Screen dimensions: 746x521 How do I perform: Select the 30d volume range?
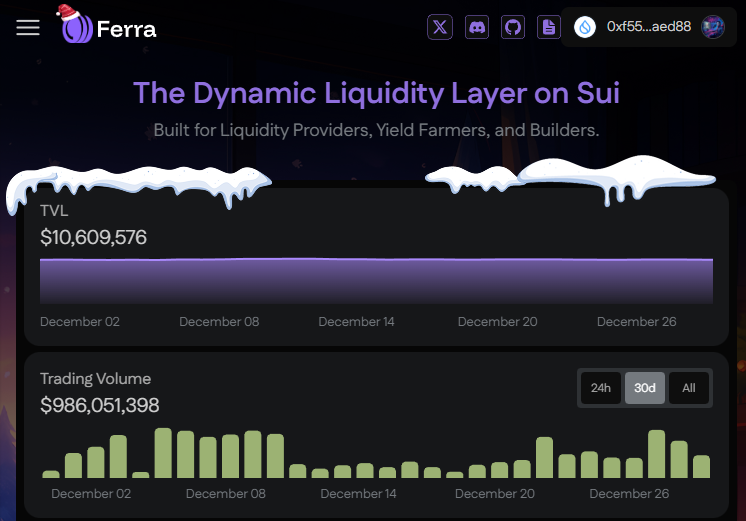click(x=645, y=388)
